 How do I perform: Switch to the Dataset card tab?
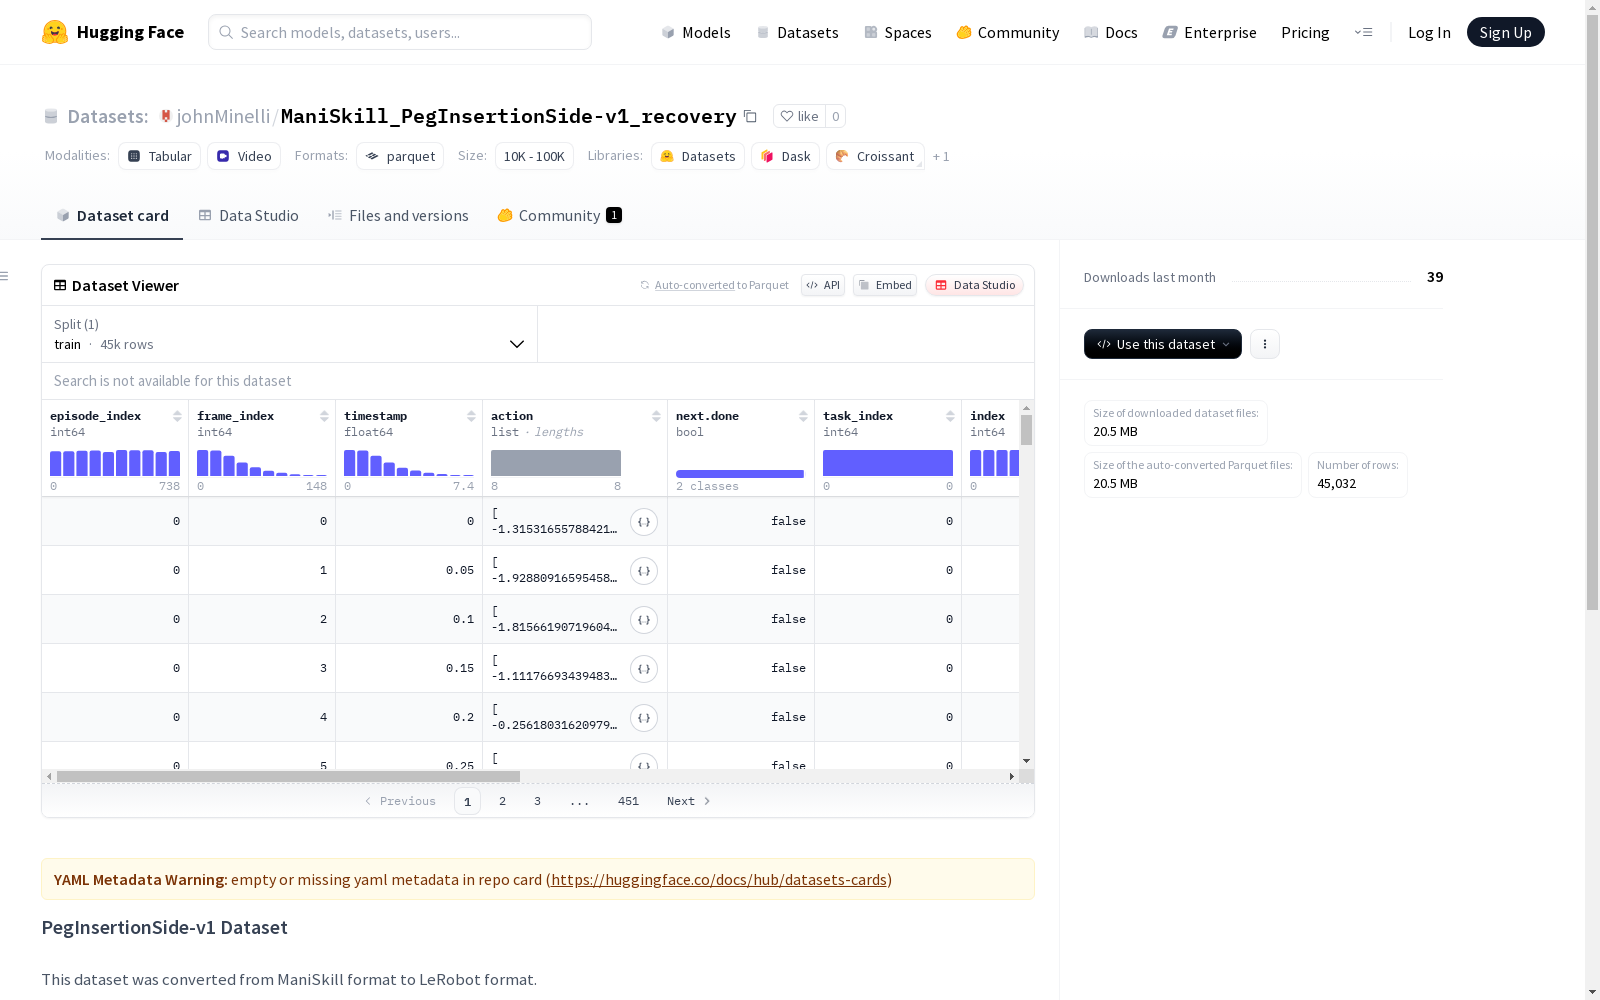click(x=112, y=216)
